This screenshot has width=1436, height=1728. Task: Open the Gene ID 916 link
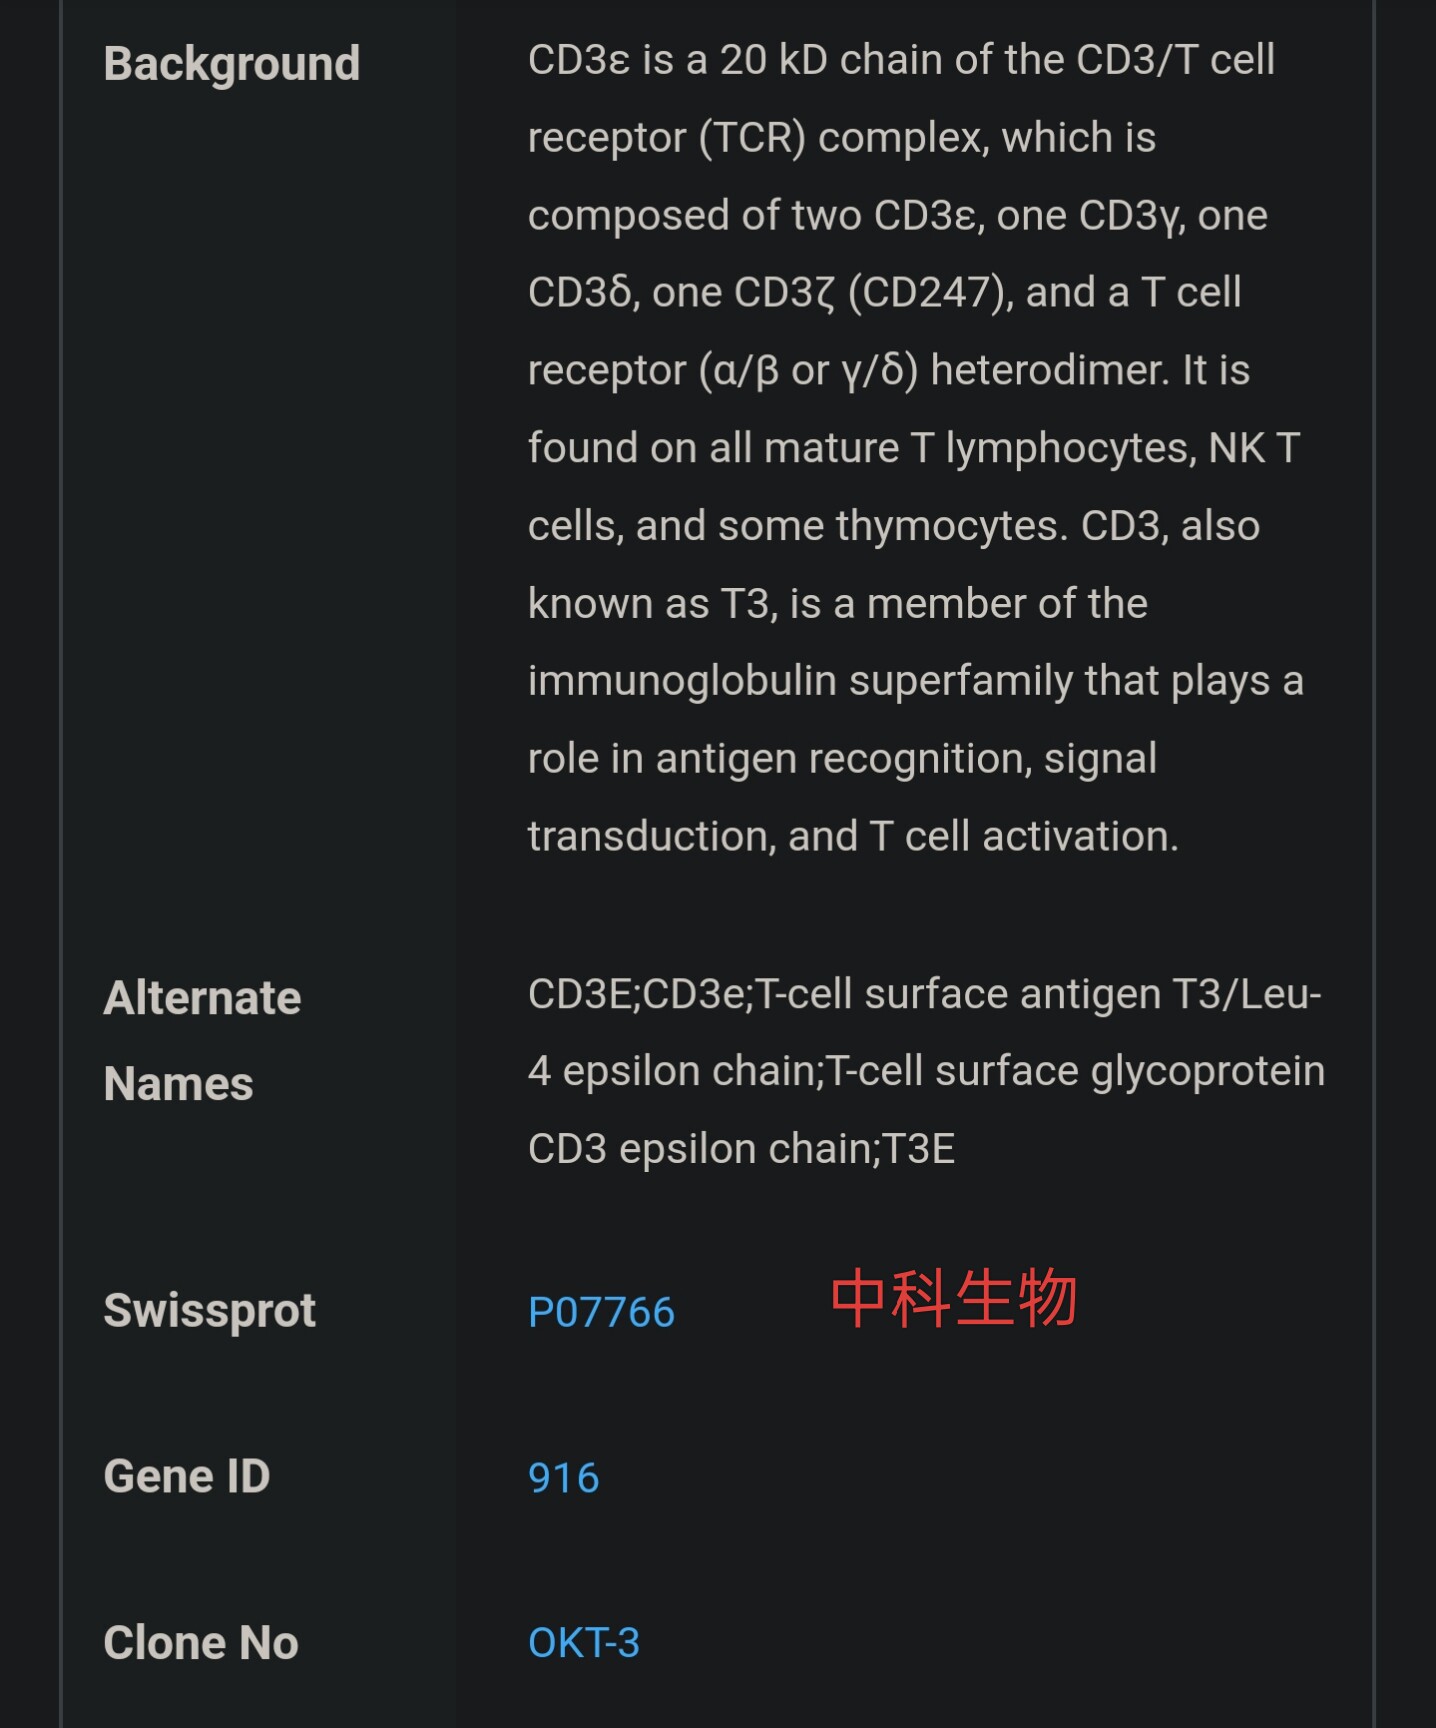click(x=564, y=1478)
